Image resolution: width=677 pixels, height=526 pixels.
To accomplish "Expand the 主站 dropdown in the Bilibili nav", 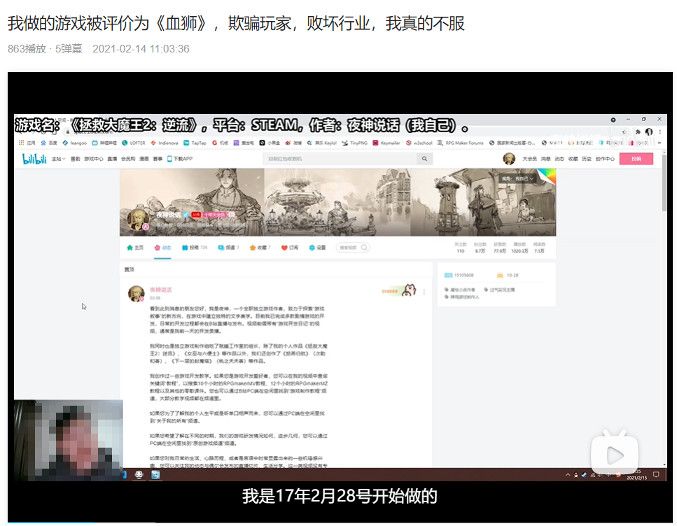I will pos(58,159).
